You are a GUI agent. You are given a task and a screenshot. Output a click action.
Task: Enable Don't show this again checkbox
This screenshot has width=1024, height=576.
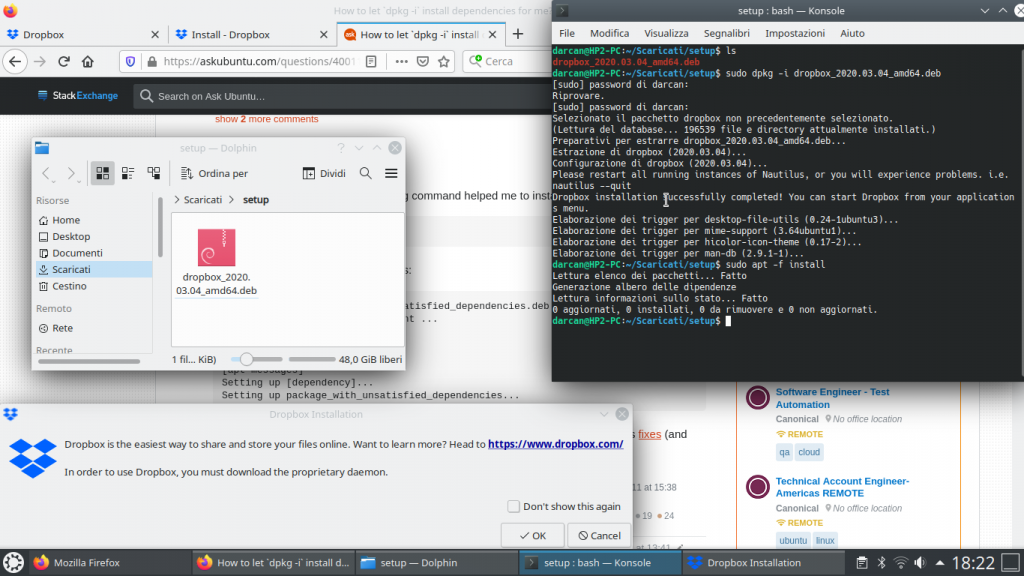(513, 506)
